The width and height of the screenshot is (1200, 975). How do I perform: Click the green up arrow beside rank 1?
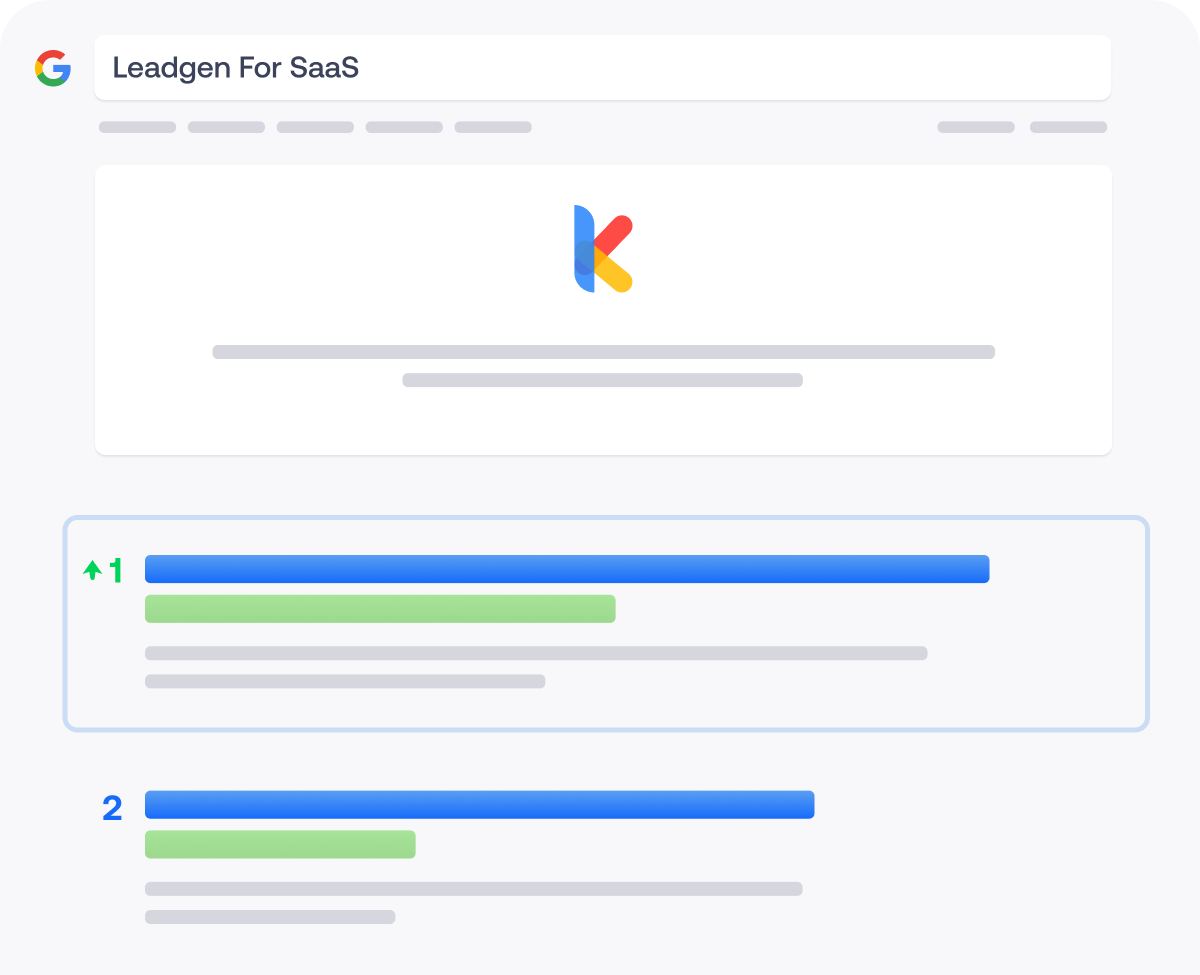[92, 570]
